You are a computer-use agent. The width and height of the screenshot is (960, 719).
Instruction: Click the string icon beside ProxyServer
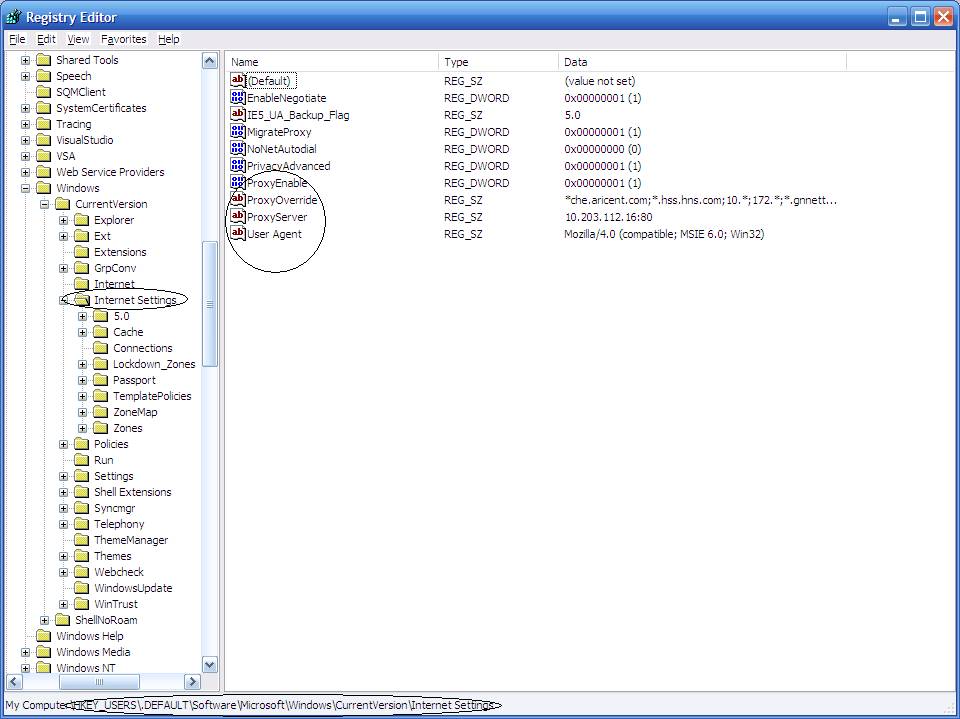coord(238,216)
